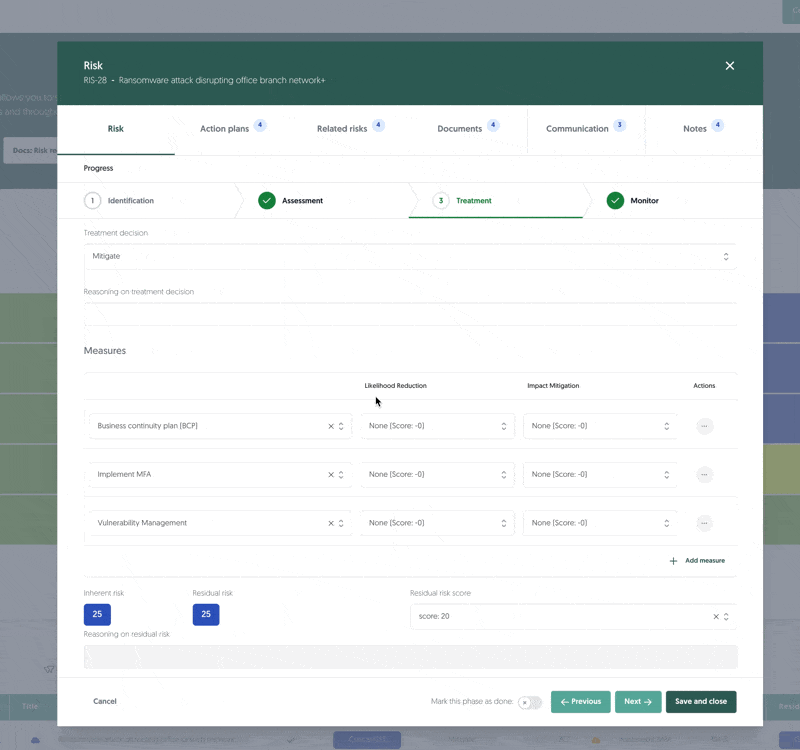
Task: Close the Risk dialog with the X icon
Action: [x=729, y=66]
